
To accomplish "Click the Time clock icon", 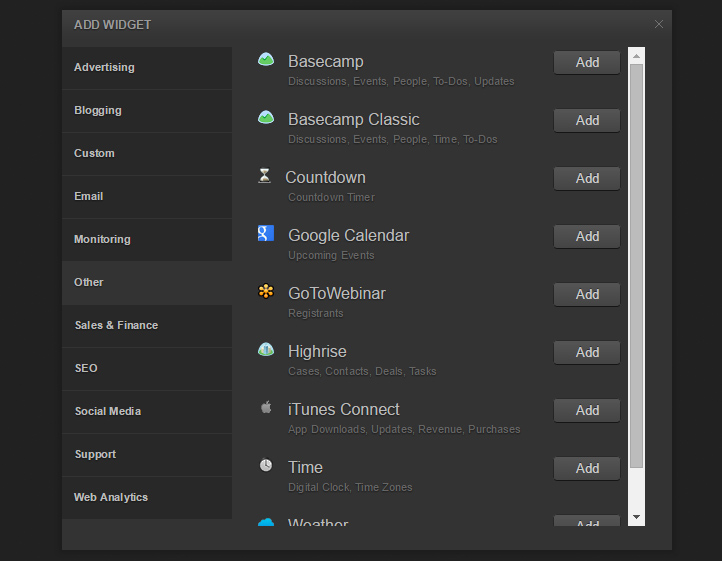I will 266,465.
